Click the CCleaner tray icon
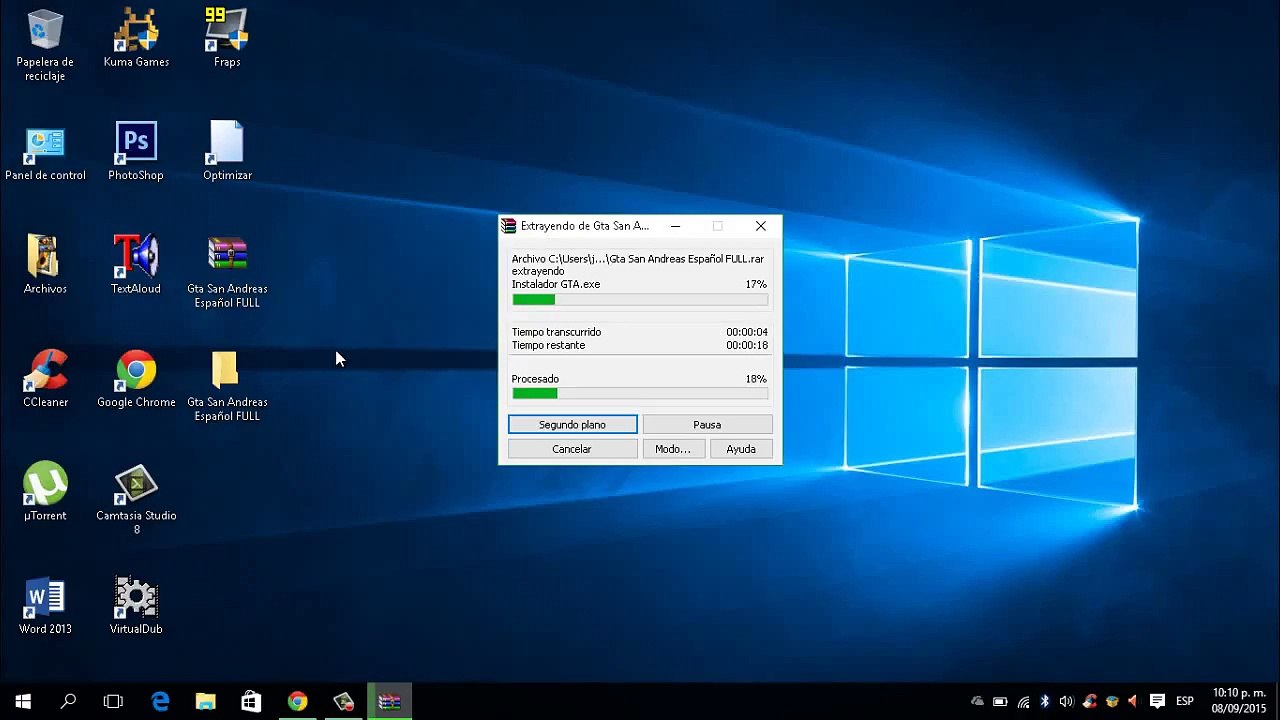Image resolution: width=1280 pixels, height=720 pixels. click(1089, 702)
